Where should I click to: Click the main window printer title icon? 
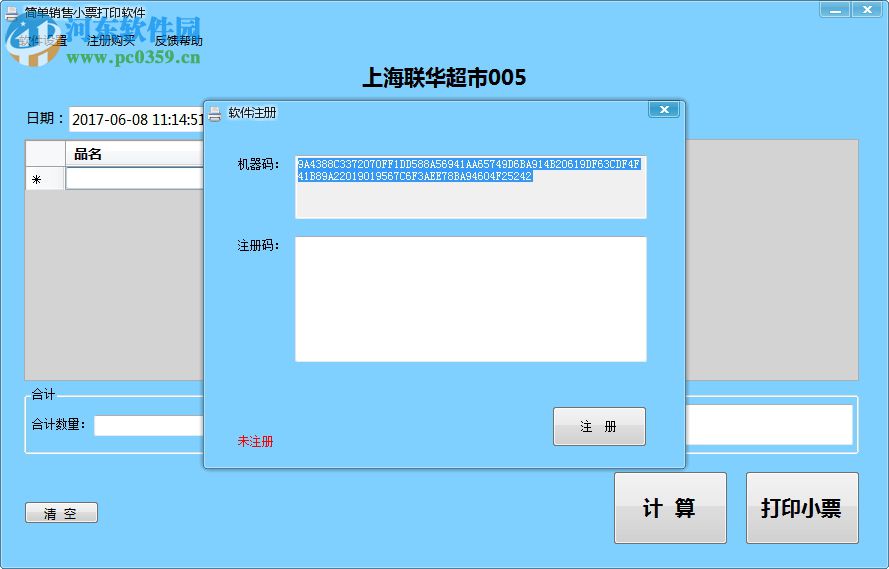[11, 13]
